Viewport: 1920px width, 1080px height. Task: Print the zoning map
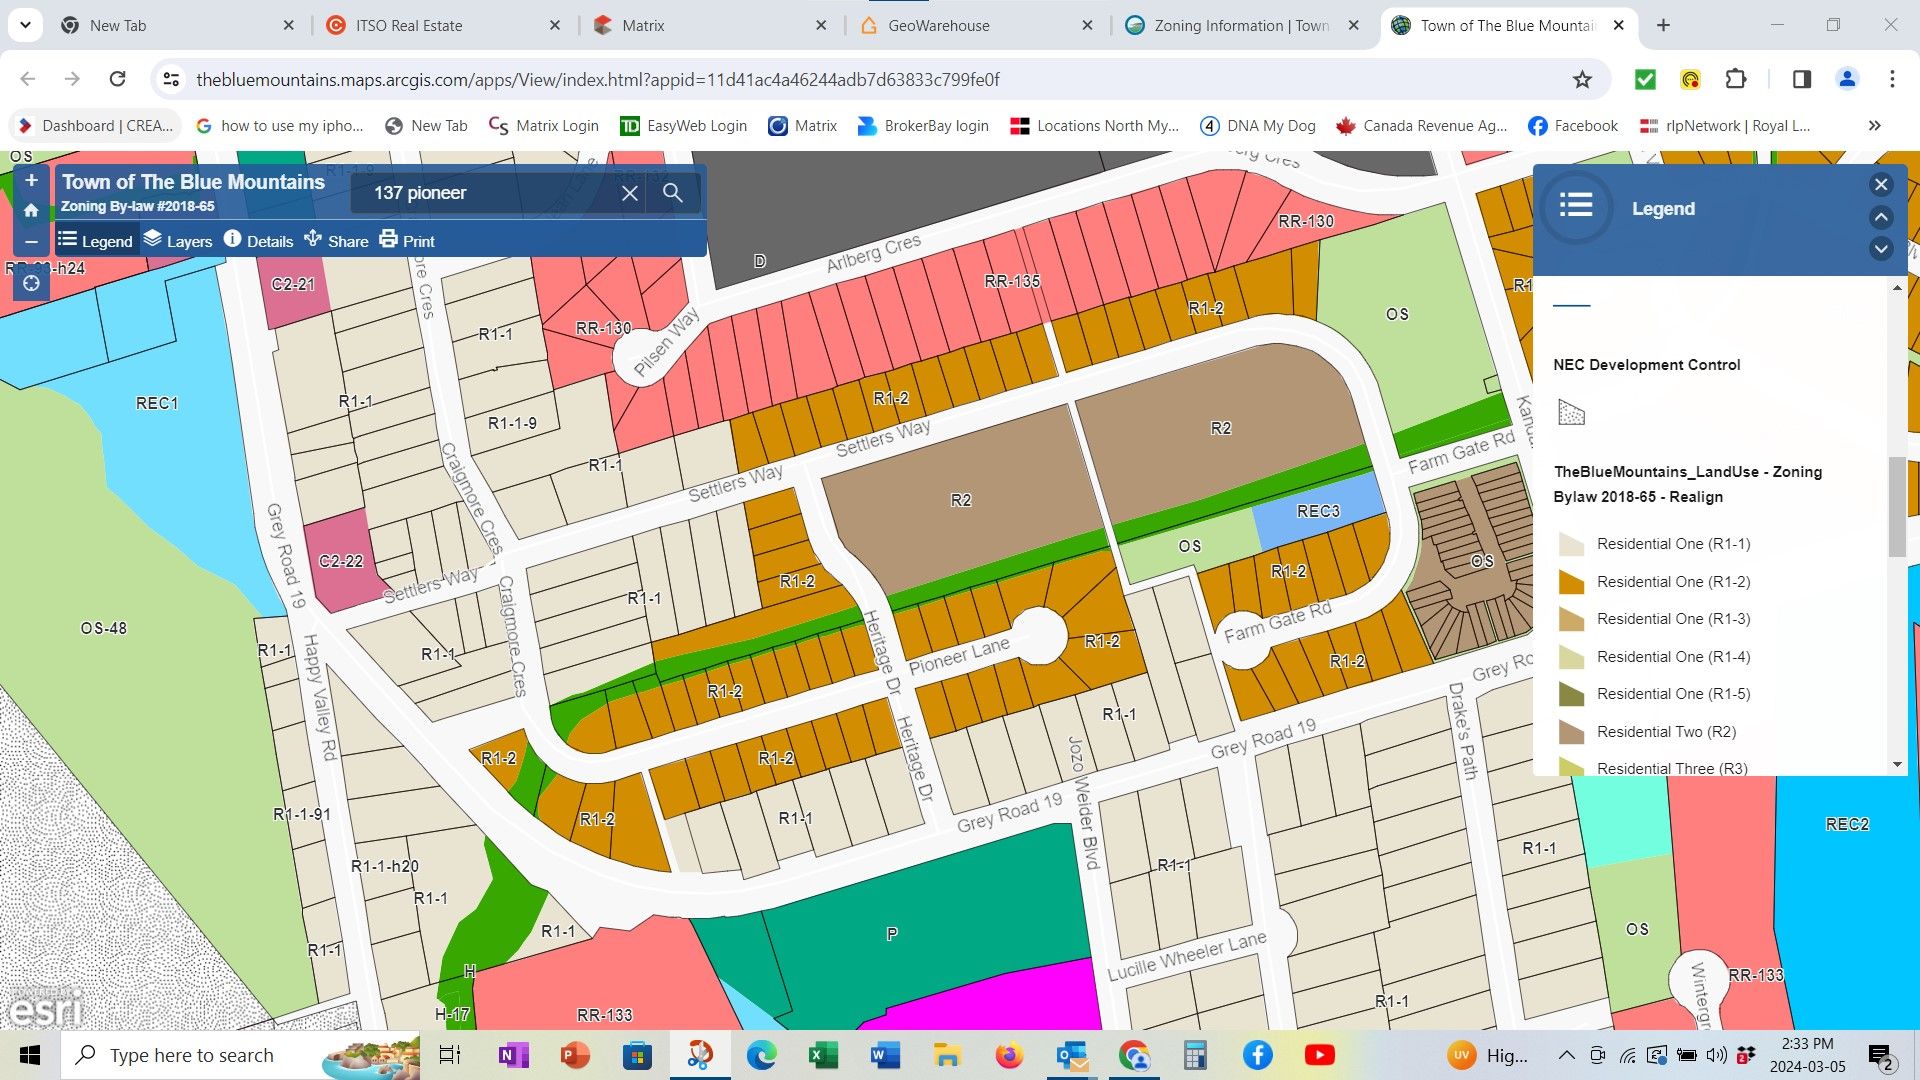[x=407, y=241]
